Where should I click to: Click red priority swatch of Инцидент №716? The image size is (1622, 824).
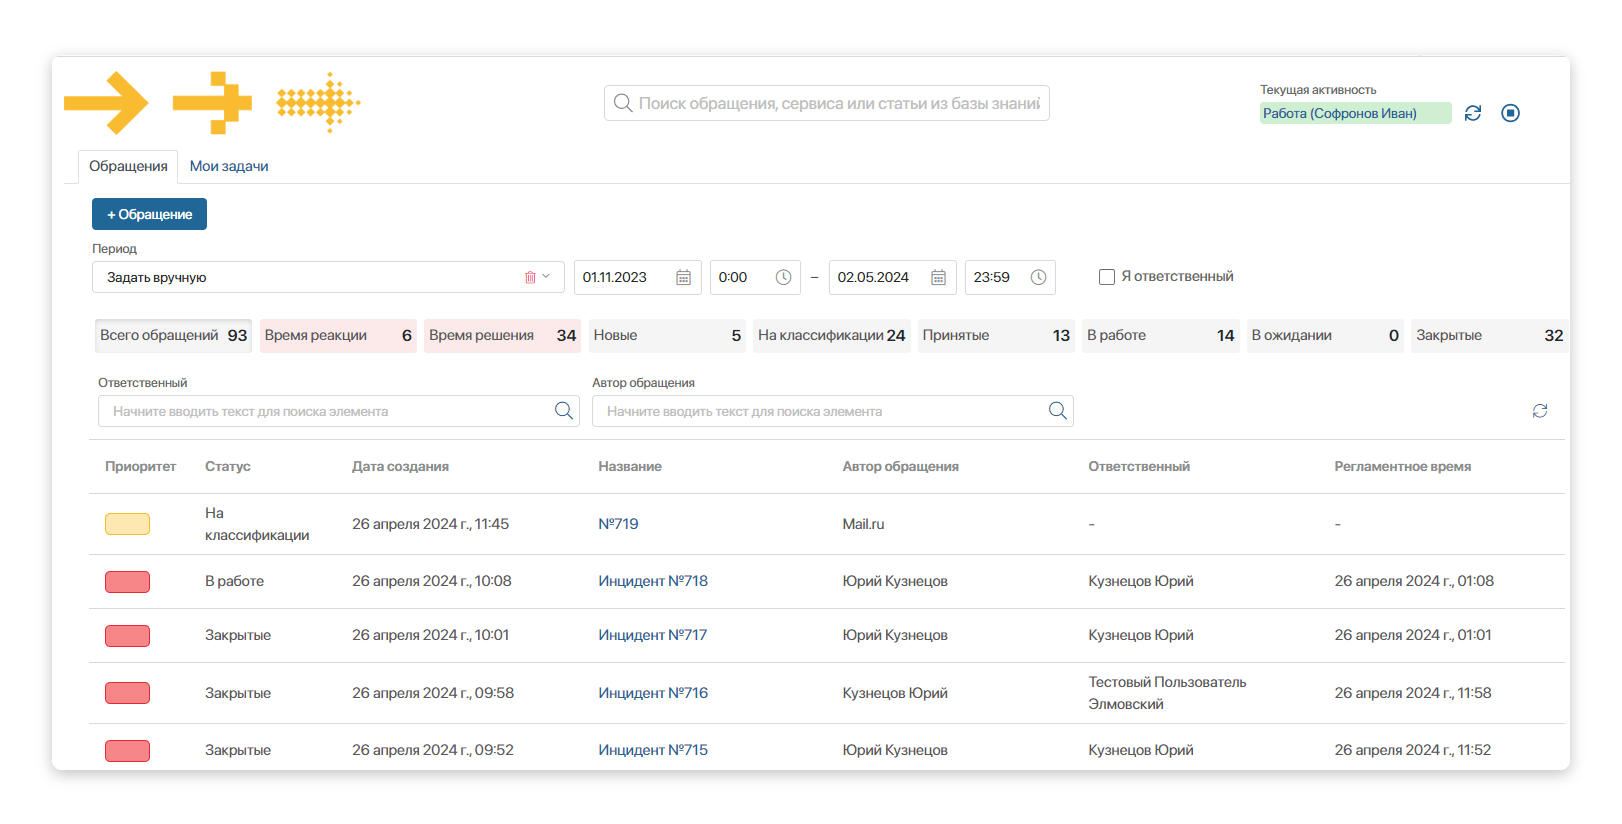[x=127, y=693]
